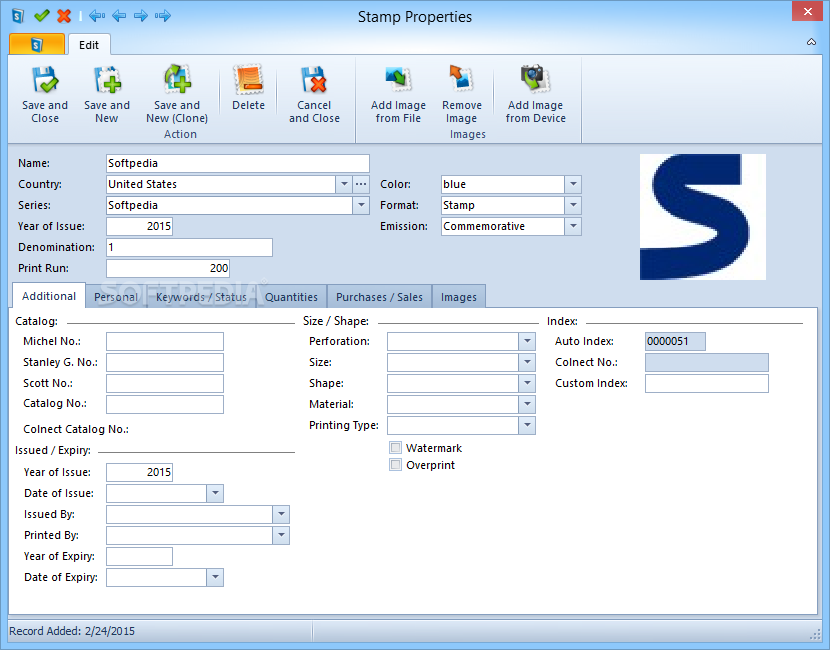
Task: Switch to the Keywords / Status tab
Action: click(201, 297)
